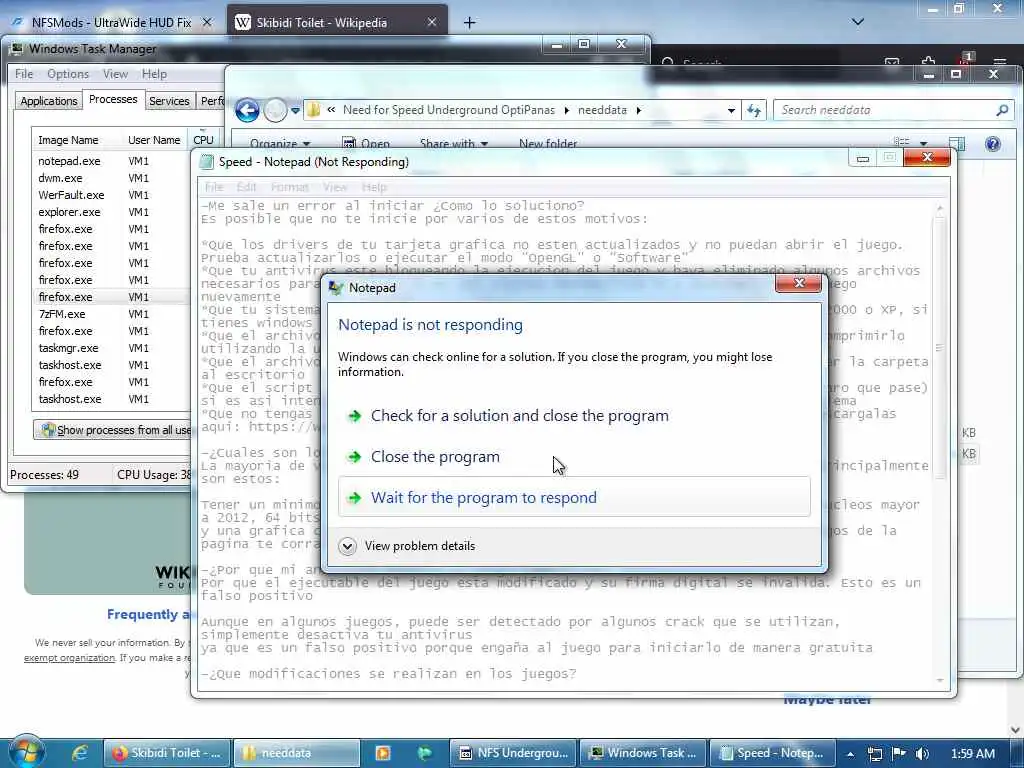
Task: Open the address bar history dropdown
Action: pos(731,110)
